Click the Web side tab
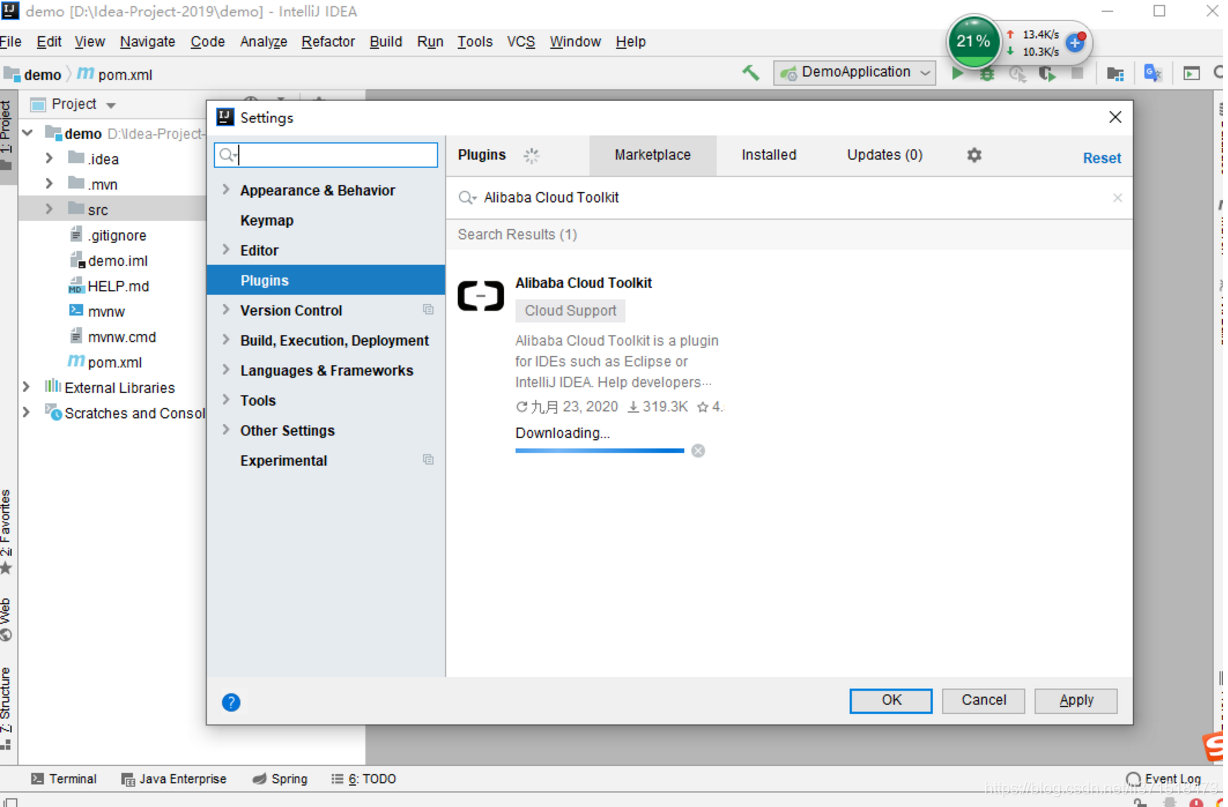 click(6, 620)
